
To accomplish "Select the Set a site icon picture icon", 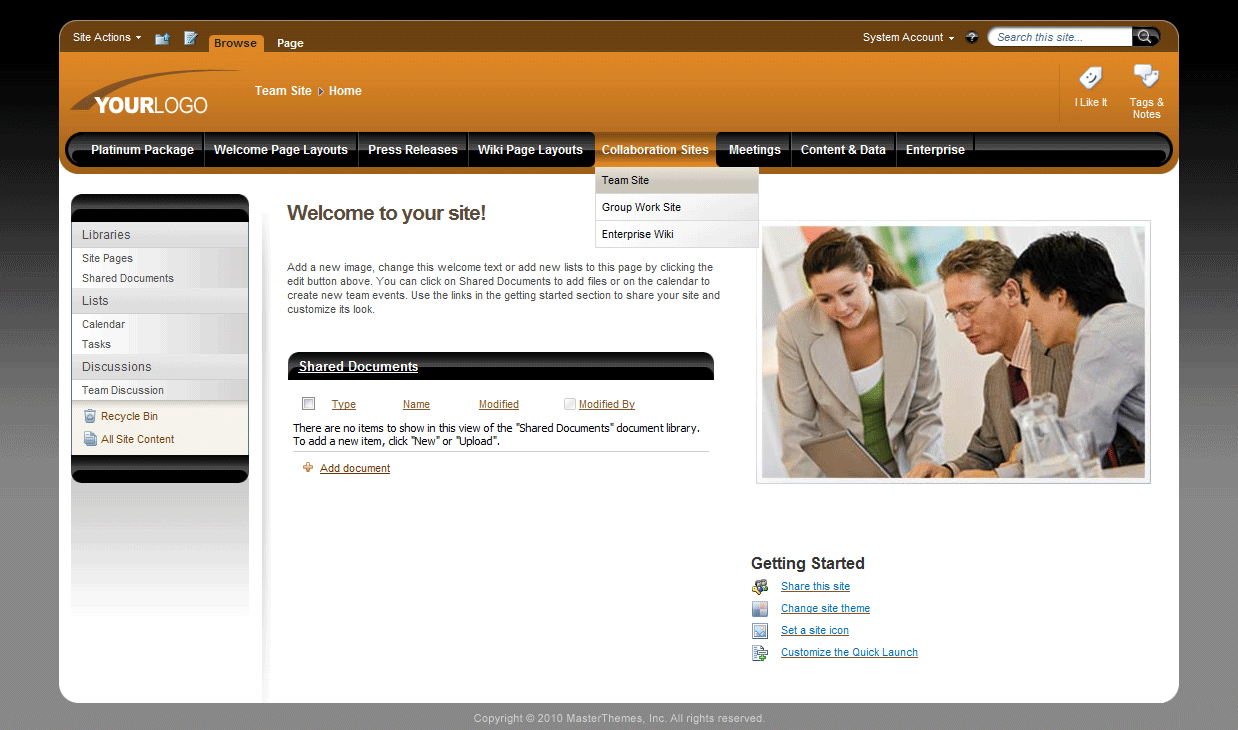I will coord(761,630).
